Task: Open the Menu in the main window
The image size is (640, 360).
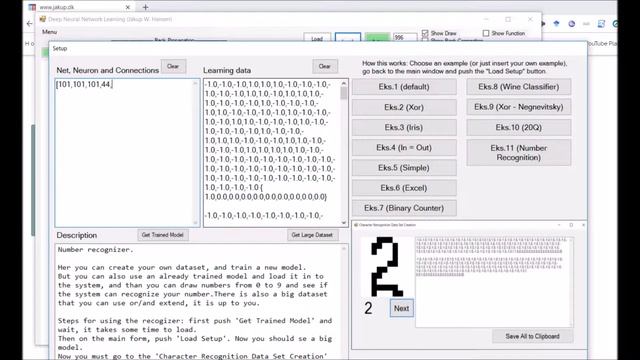Action: (x=49, y=32)
